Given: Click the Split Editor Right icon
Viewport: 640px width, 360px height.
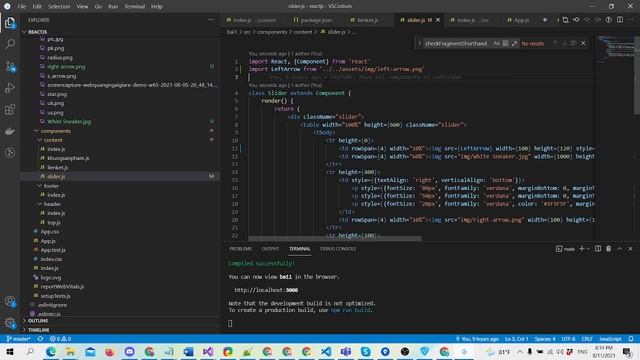Looking at the screenshot, I should (620, 20).
